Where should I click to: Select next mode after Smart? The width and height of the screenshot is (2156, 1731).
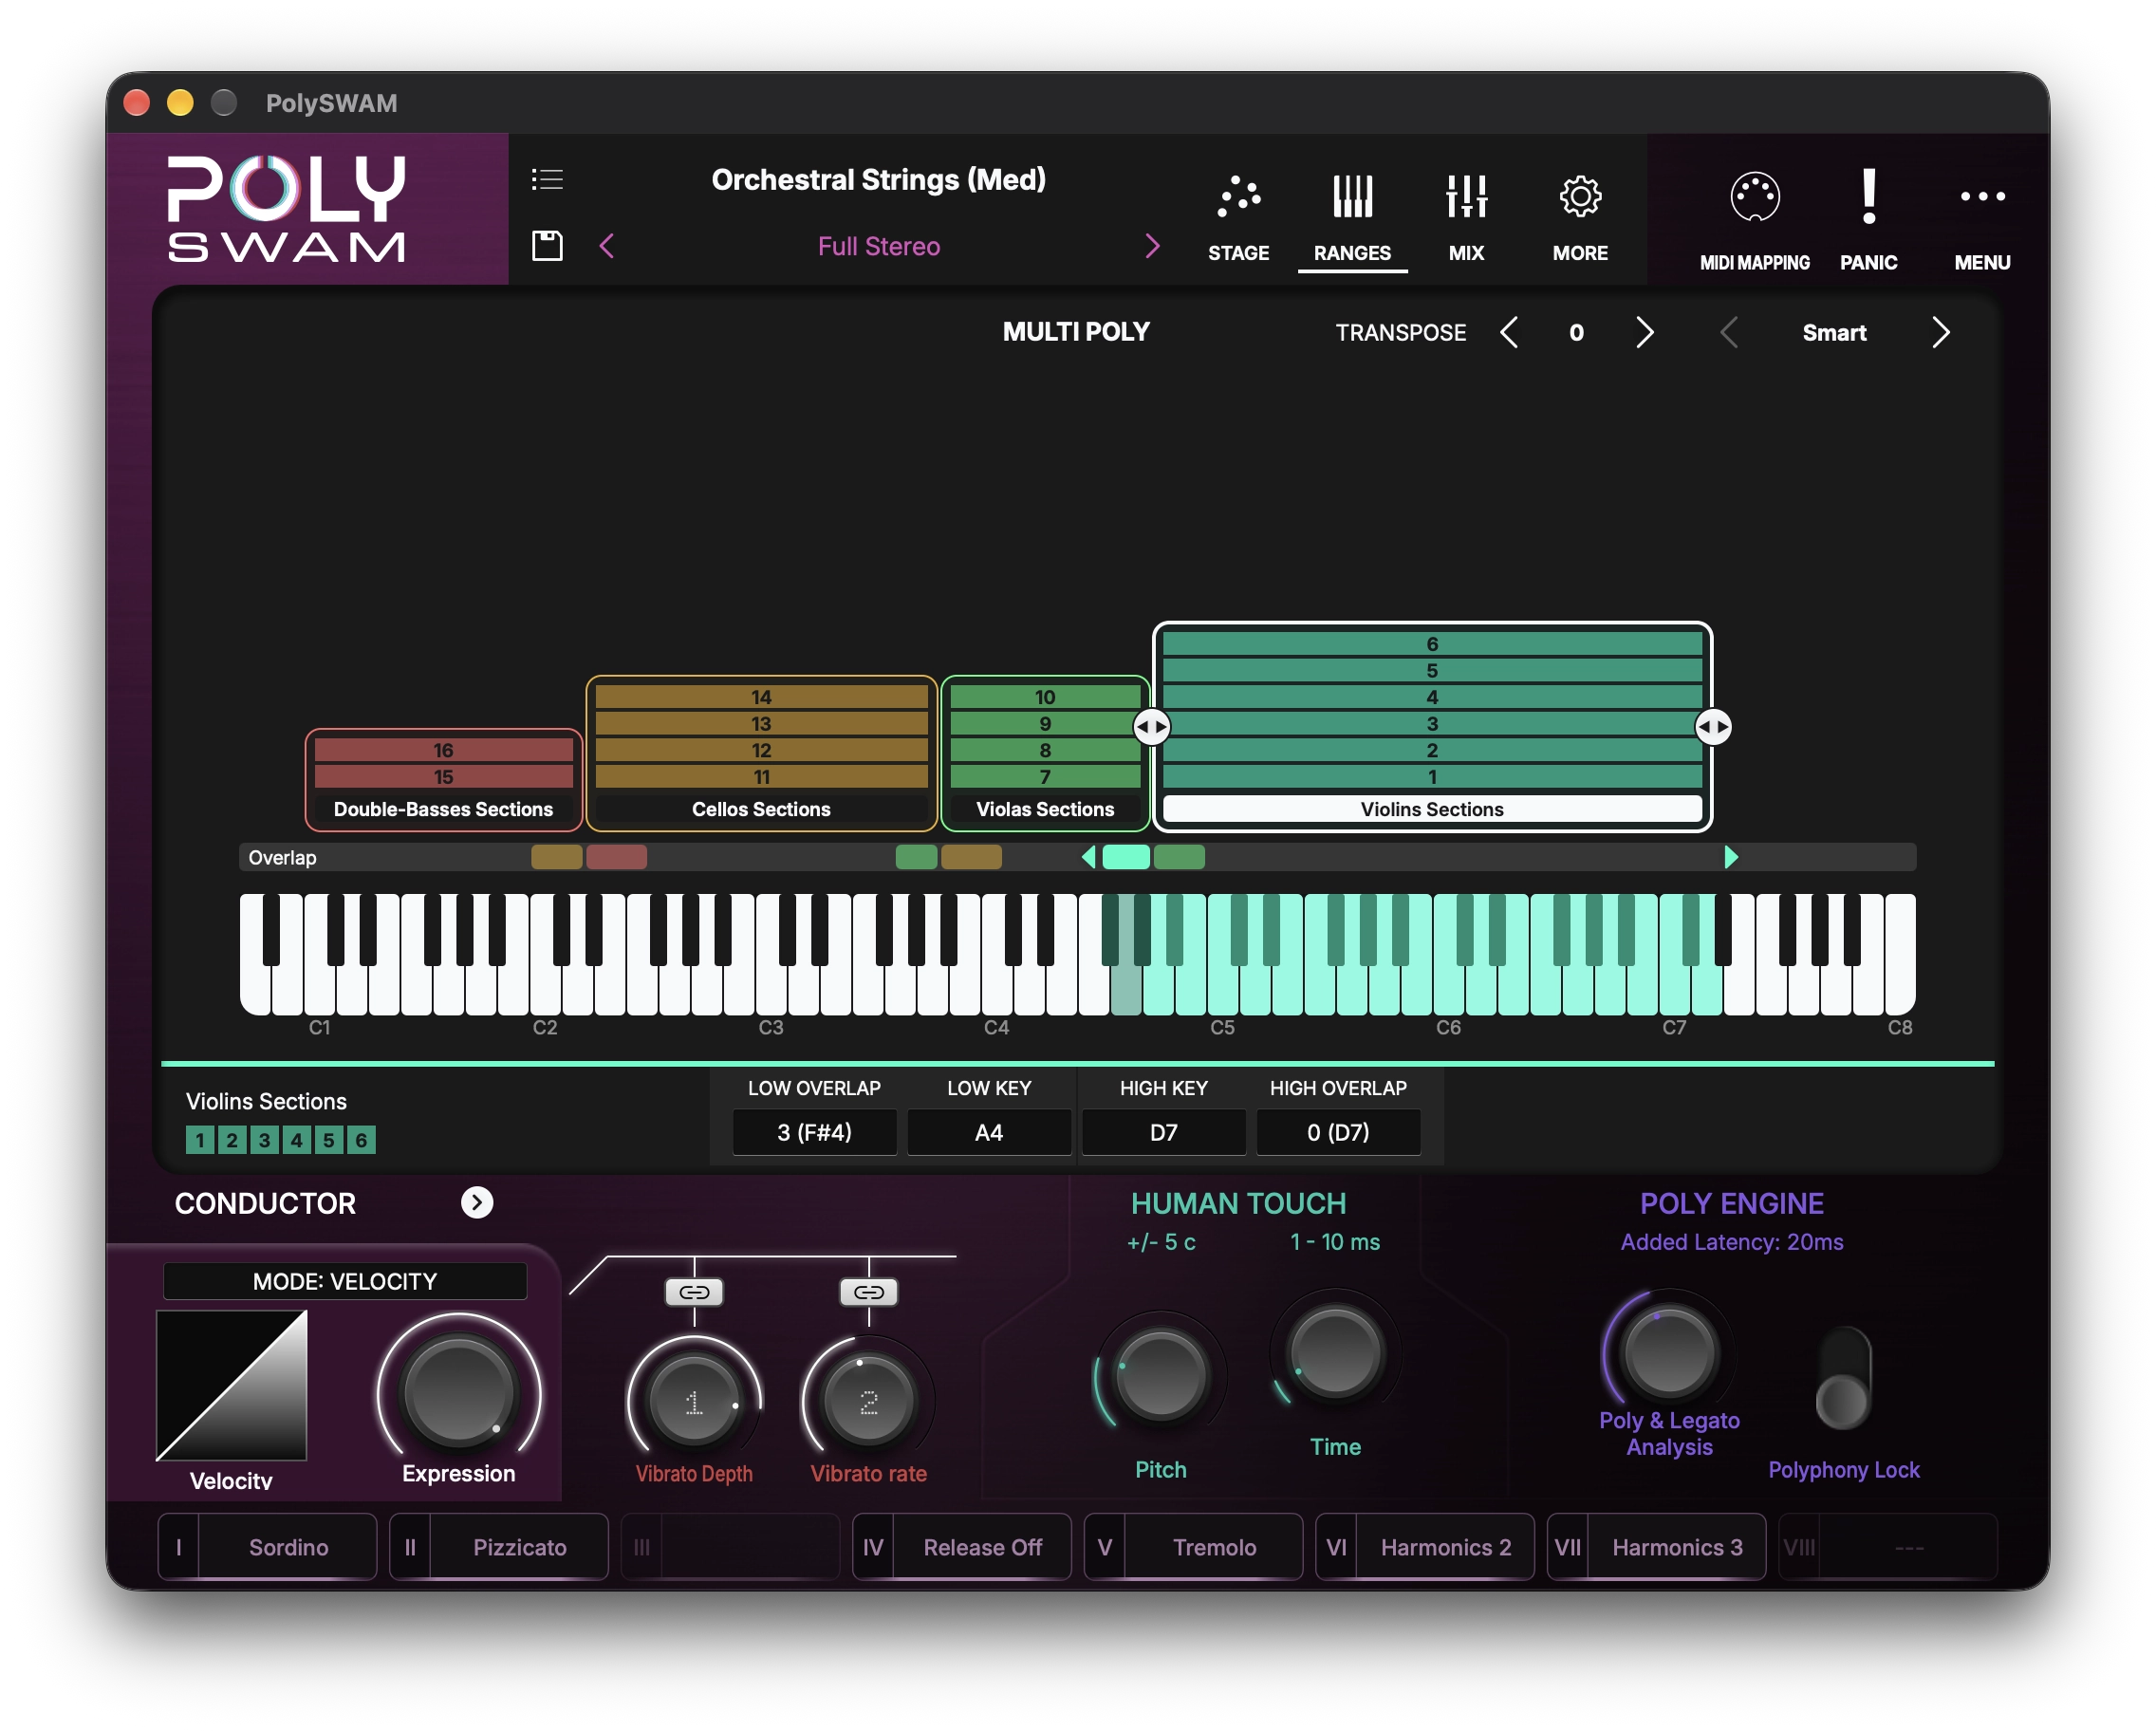click(1940, 332)
